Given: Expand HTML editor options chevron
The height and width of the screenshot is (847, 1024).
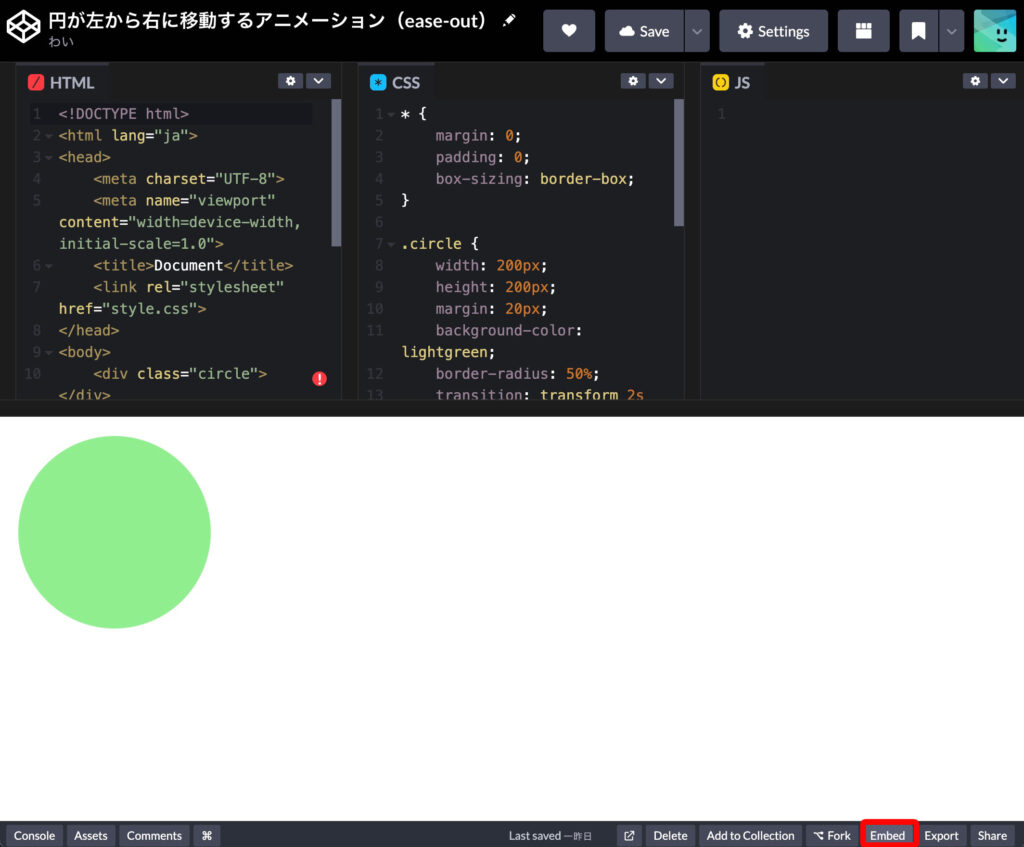Looking at the screenshot, I should [x=318, y=81].
